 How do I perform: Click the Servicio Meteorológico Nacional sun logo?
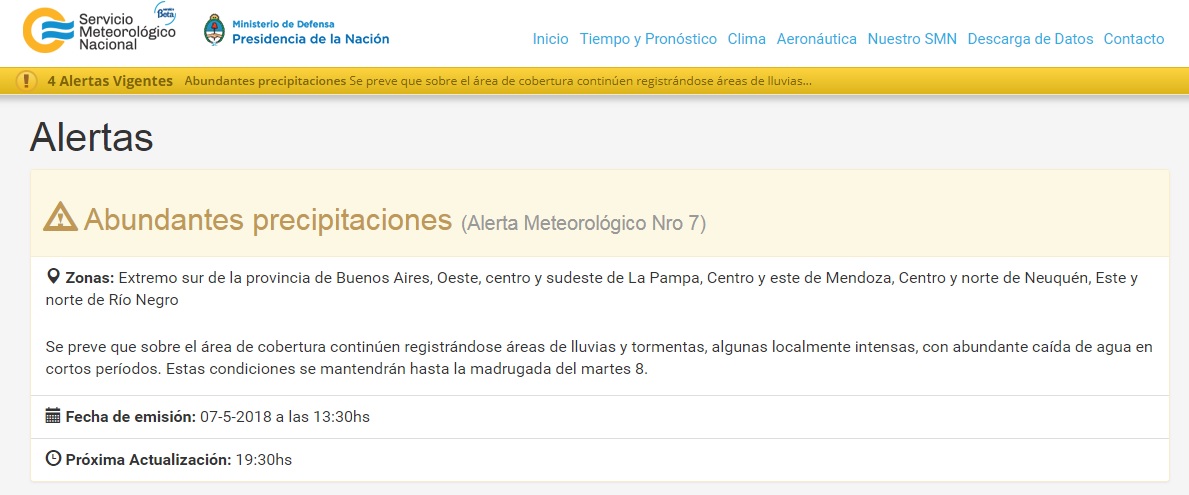point(48,29)
